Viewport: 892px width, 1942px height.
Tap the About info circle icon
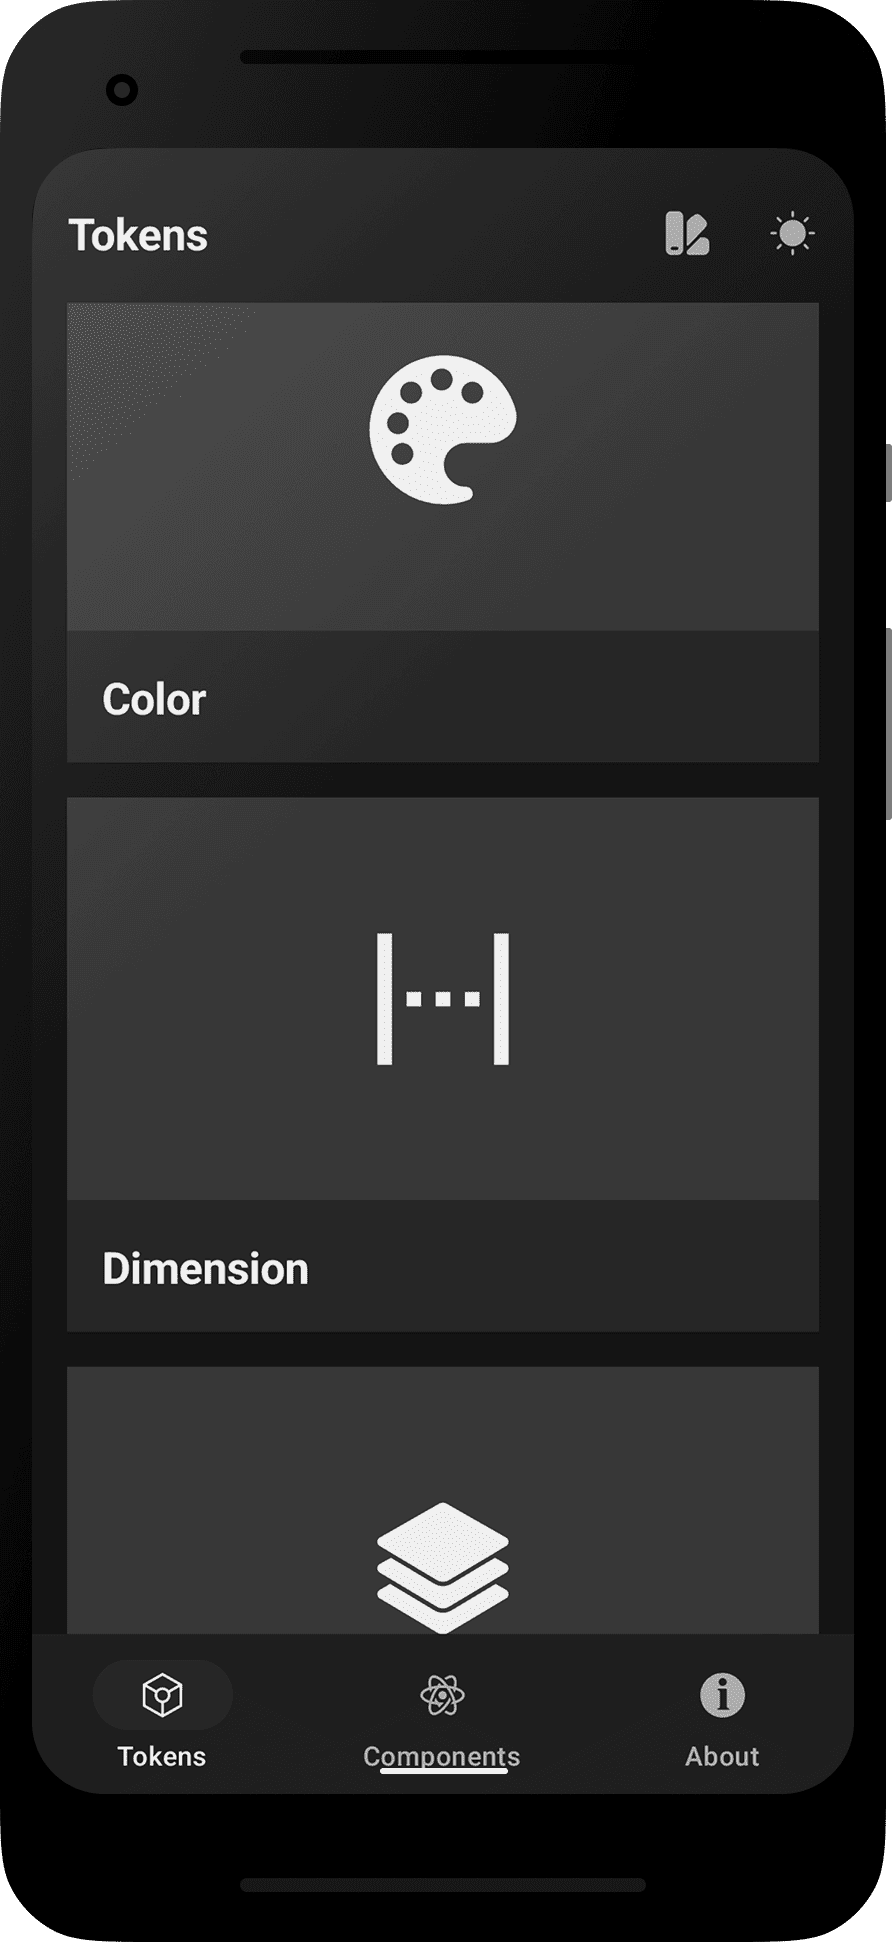[x=722, y=1695]
